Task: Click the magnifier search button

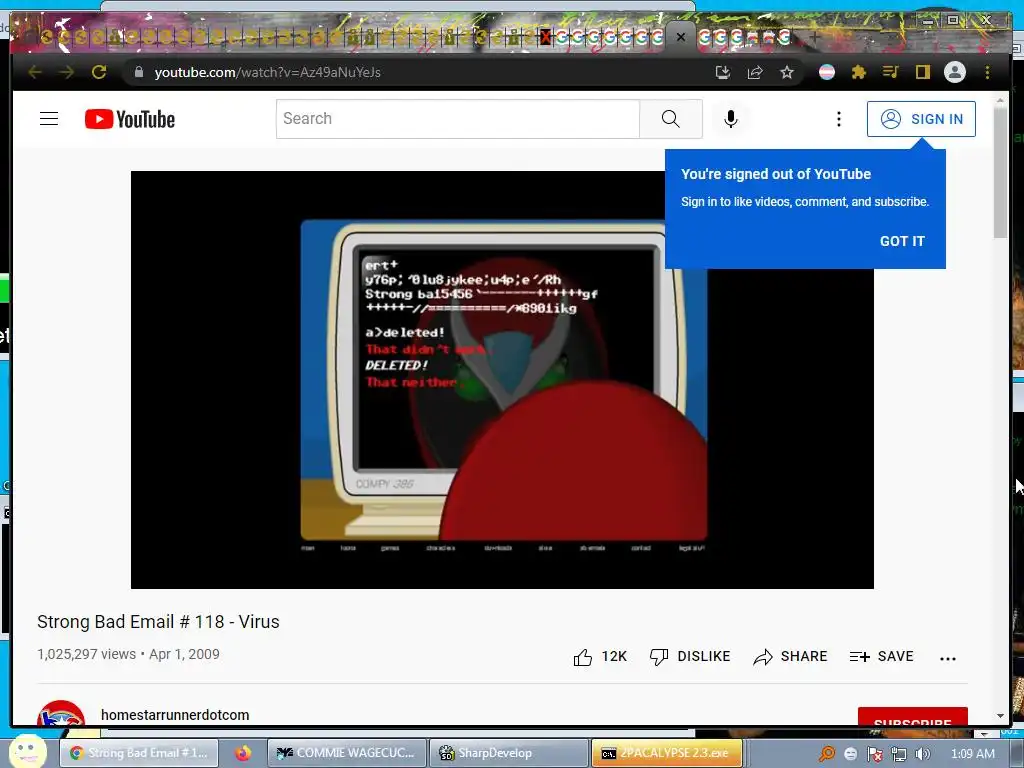Action: [x=671, y=119]
